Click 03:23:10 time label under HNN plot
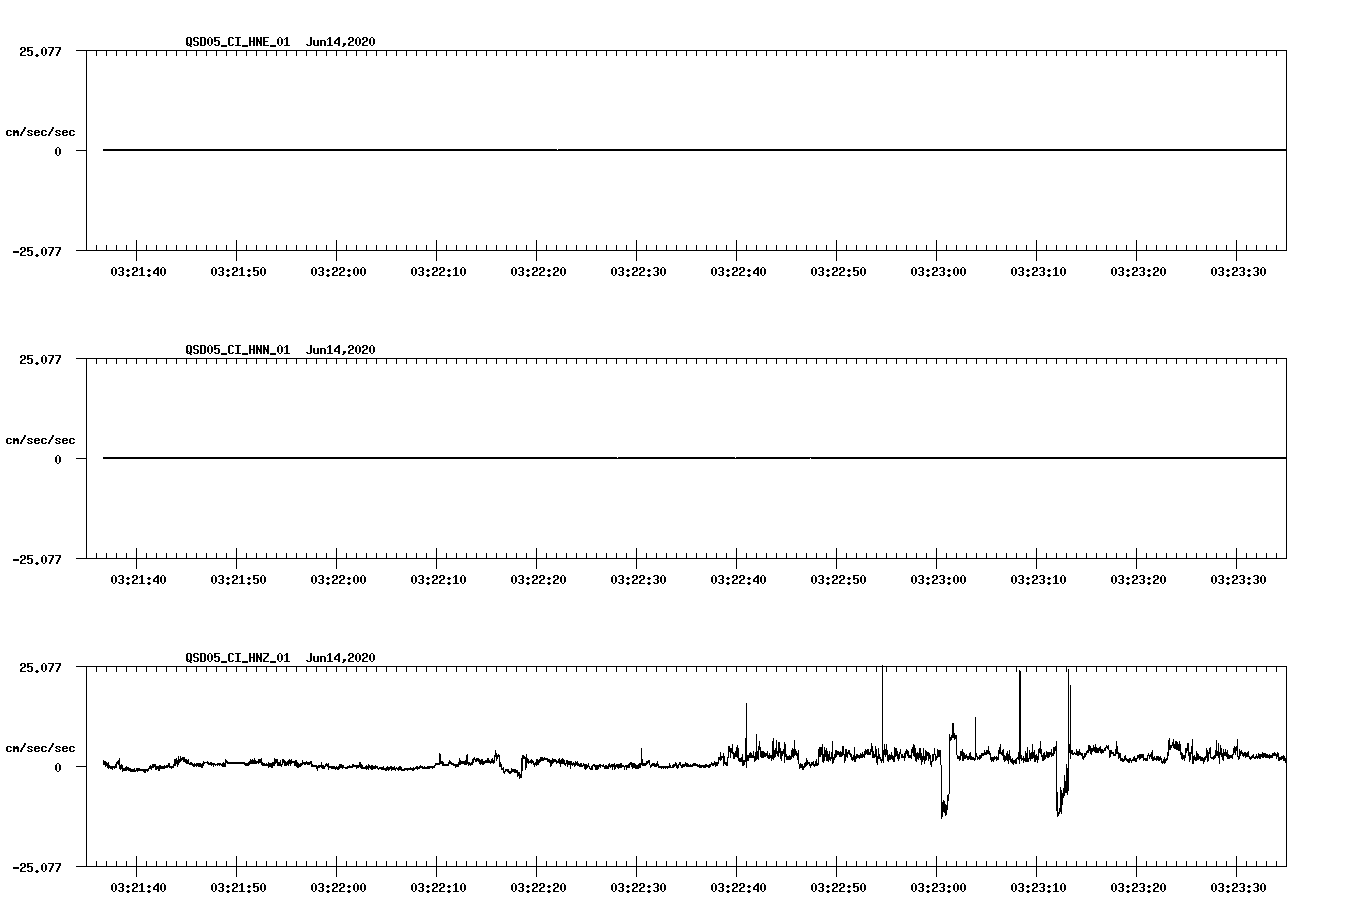Image resolution: width=1358 pixels, height=924 pixels. point(1038,580)
